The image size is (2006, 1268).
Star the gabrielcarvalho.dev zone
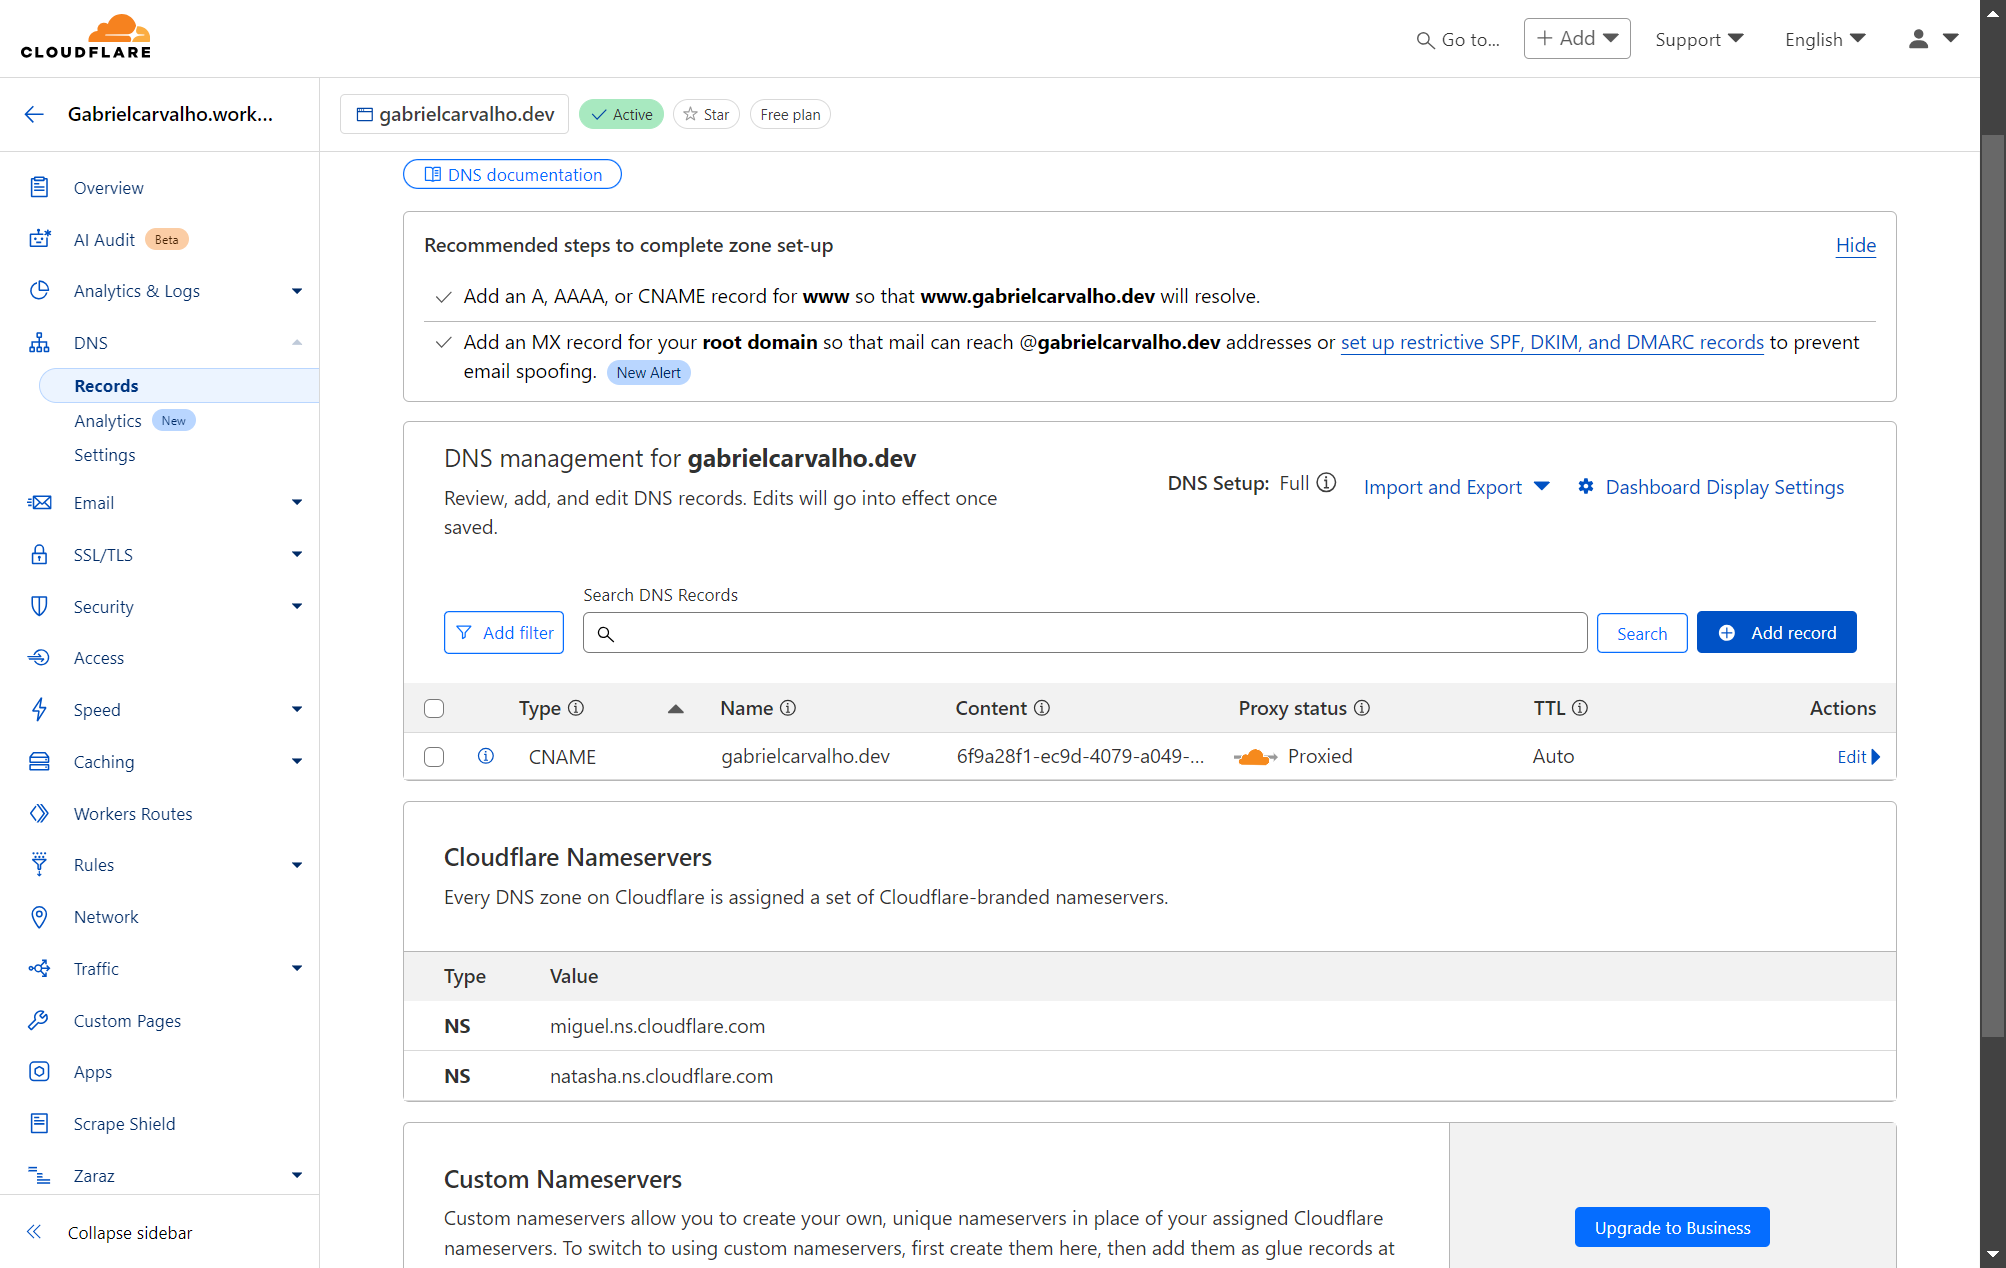706,114
